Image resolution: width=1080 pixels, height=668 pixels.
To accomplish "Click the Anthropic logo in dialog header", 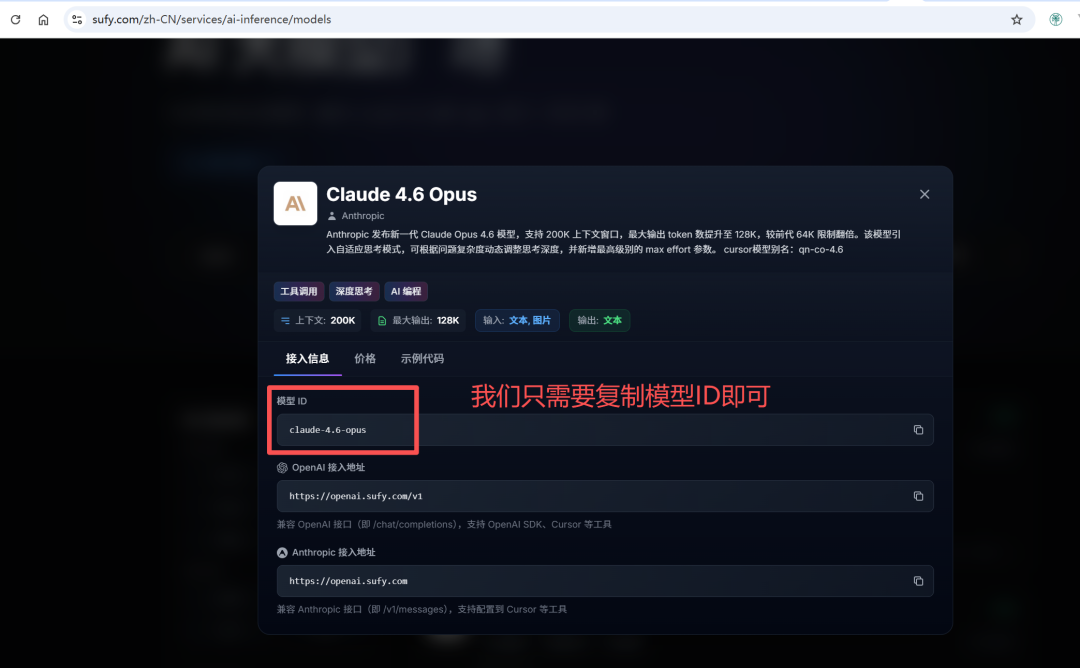I will coord(295,204).
